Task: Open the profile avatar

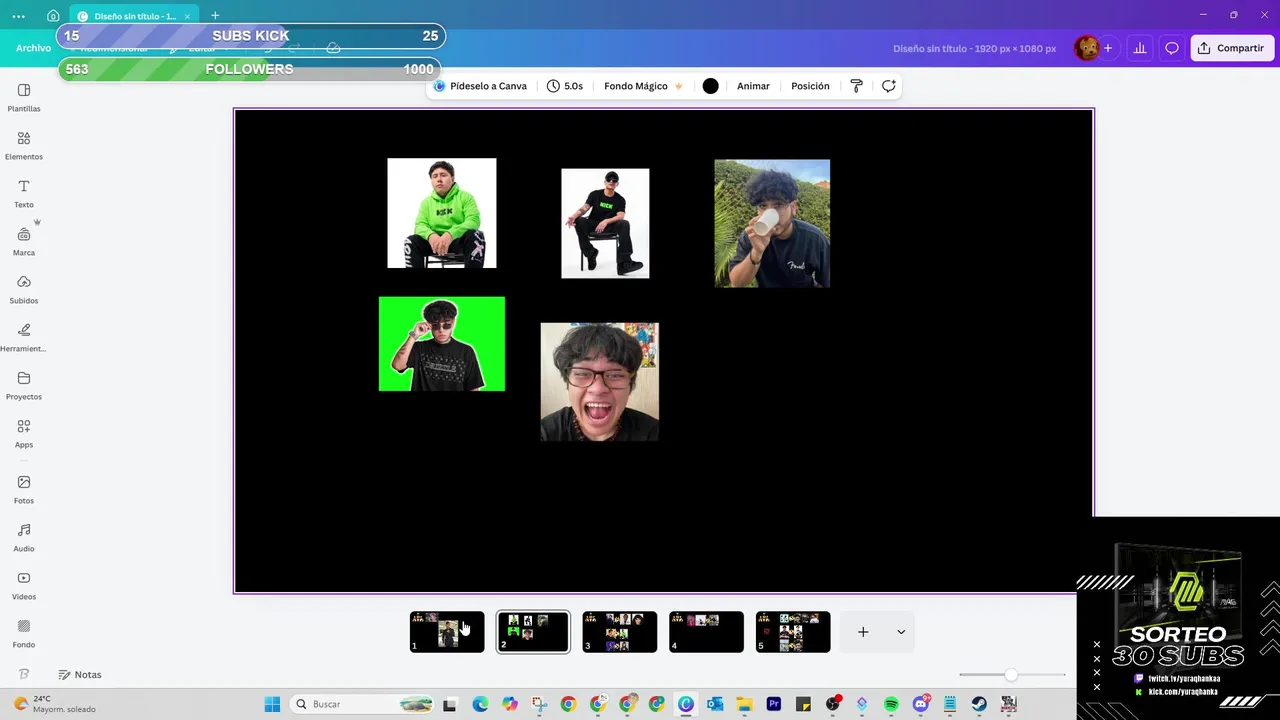Action: [x=1086, y=48]
